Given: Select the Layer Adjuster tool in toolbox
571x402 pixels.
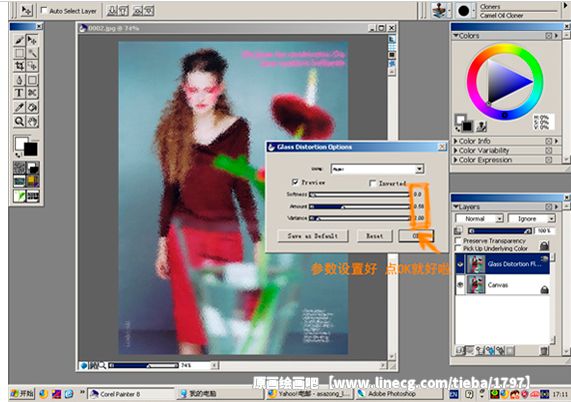Looking at the screenshot, I should (x=32, y=40).
